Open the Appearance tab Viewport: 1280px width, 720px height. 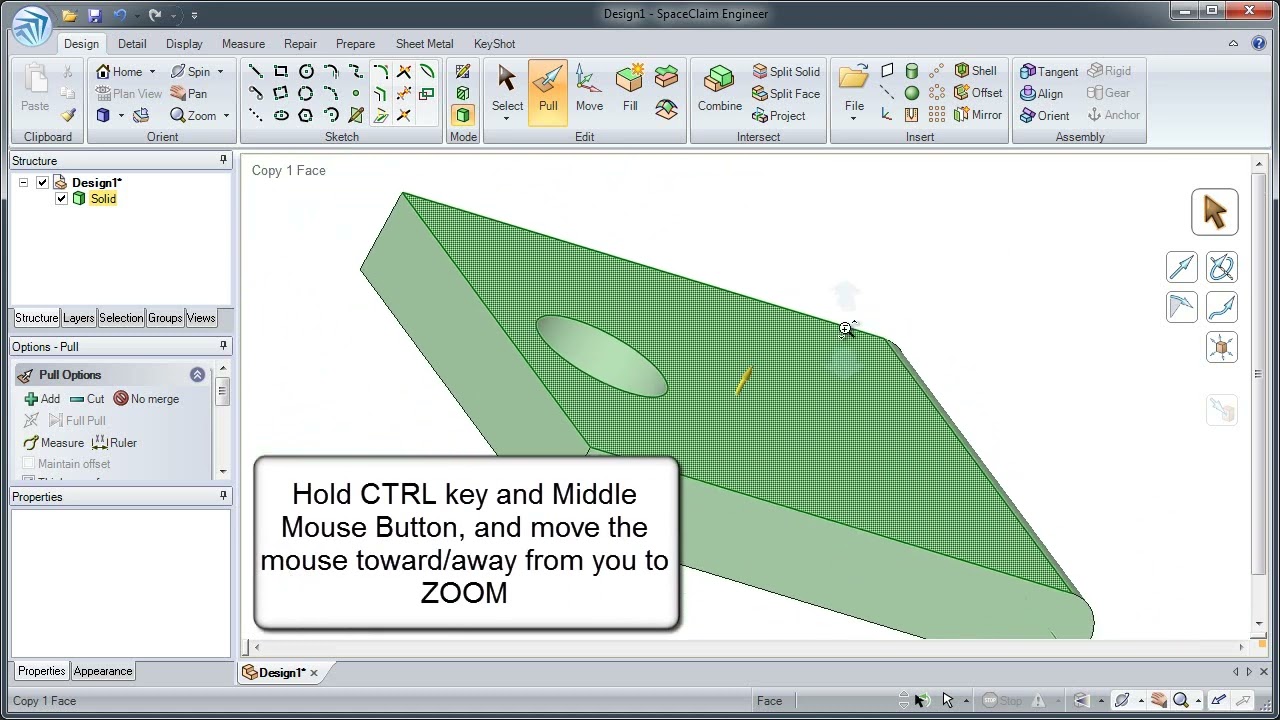(x=102, y=671)
